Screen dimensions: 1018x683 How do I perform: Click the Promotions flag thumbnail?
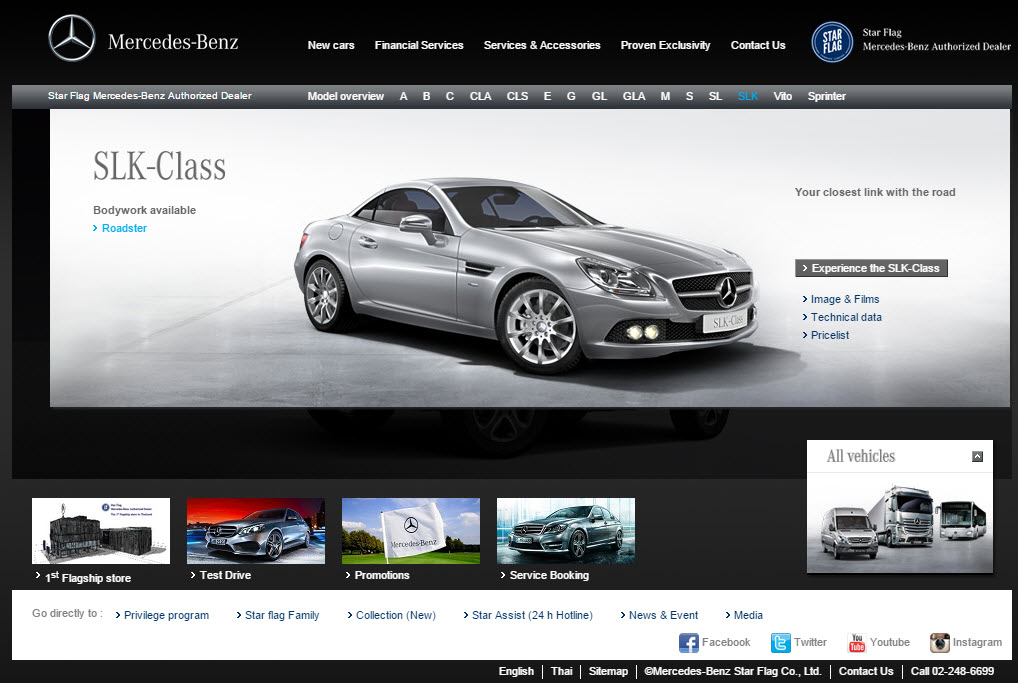pyautogui.click(x=411, y=531)
